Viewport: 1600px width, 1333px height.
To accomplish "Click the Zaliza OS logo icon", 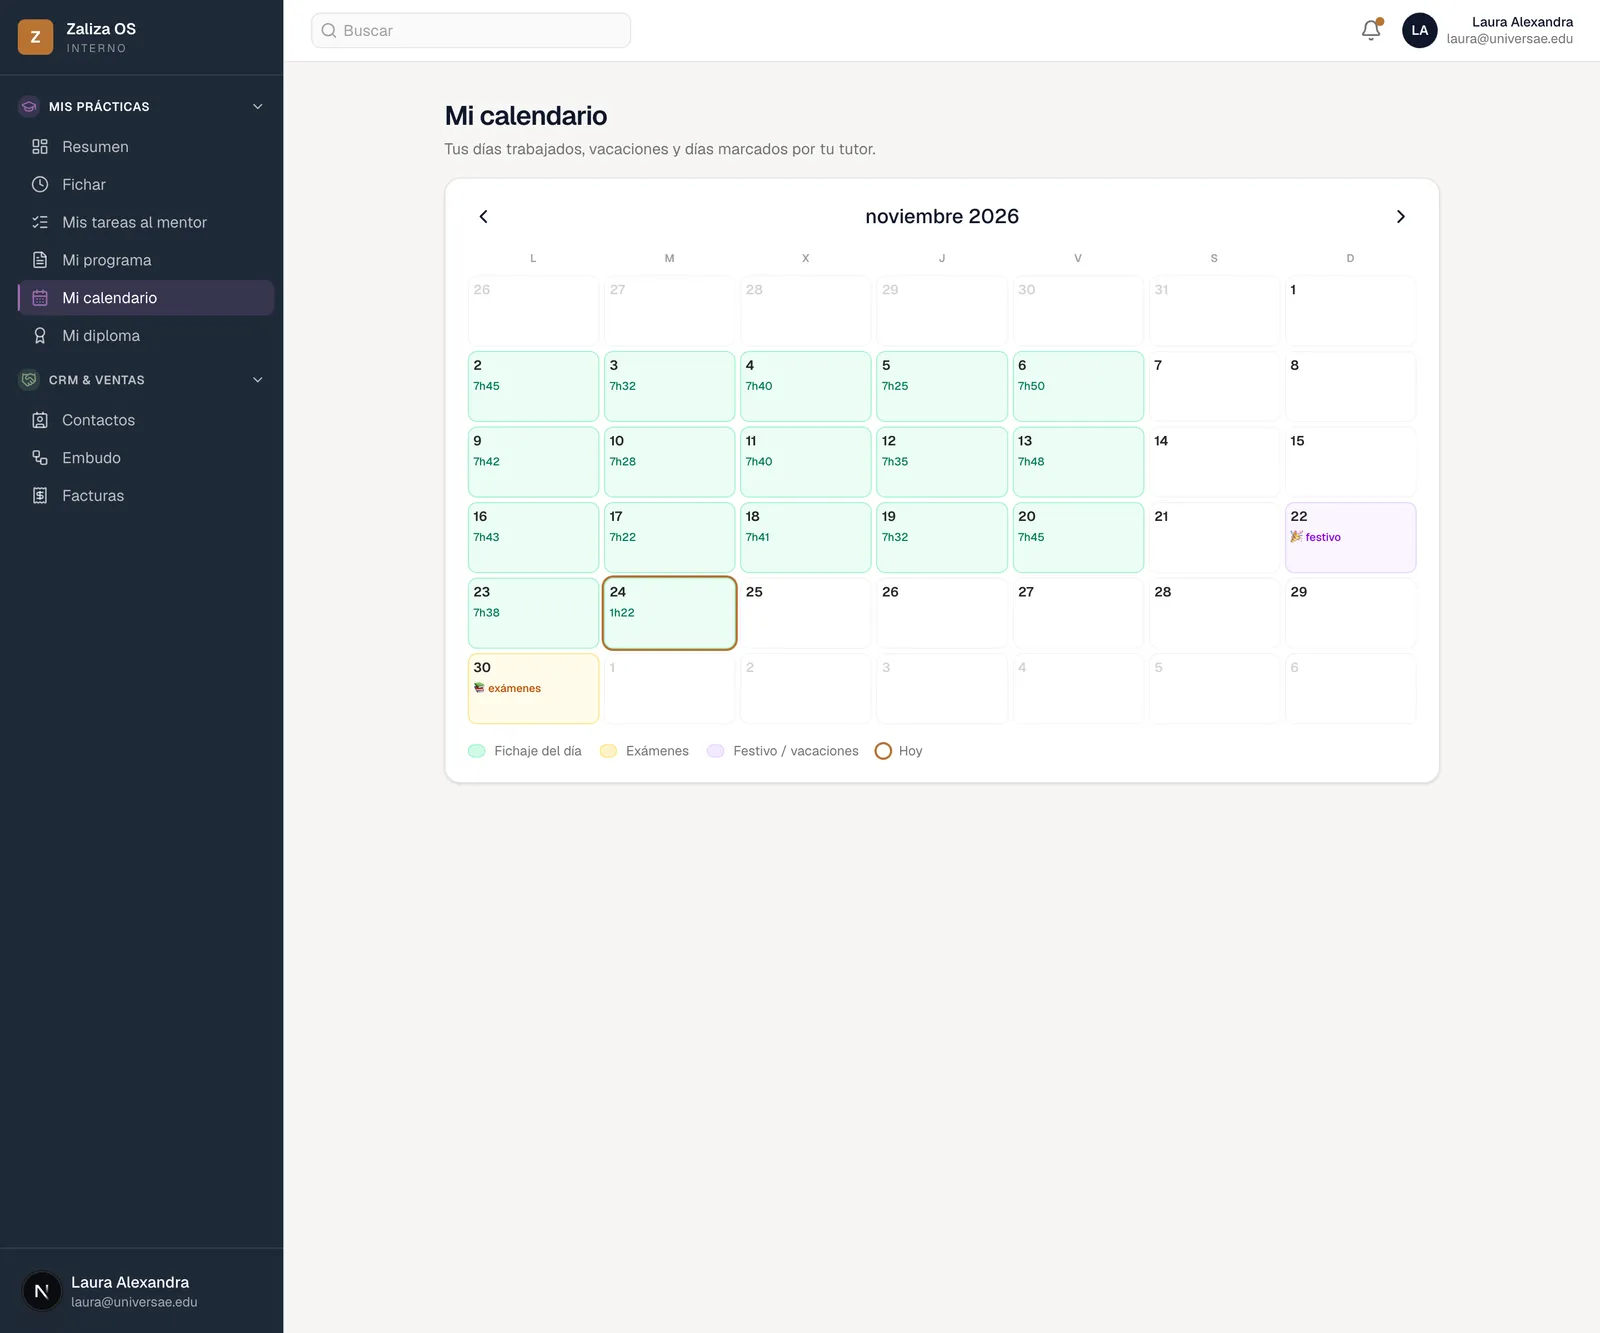I will coord(35,37).
